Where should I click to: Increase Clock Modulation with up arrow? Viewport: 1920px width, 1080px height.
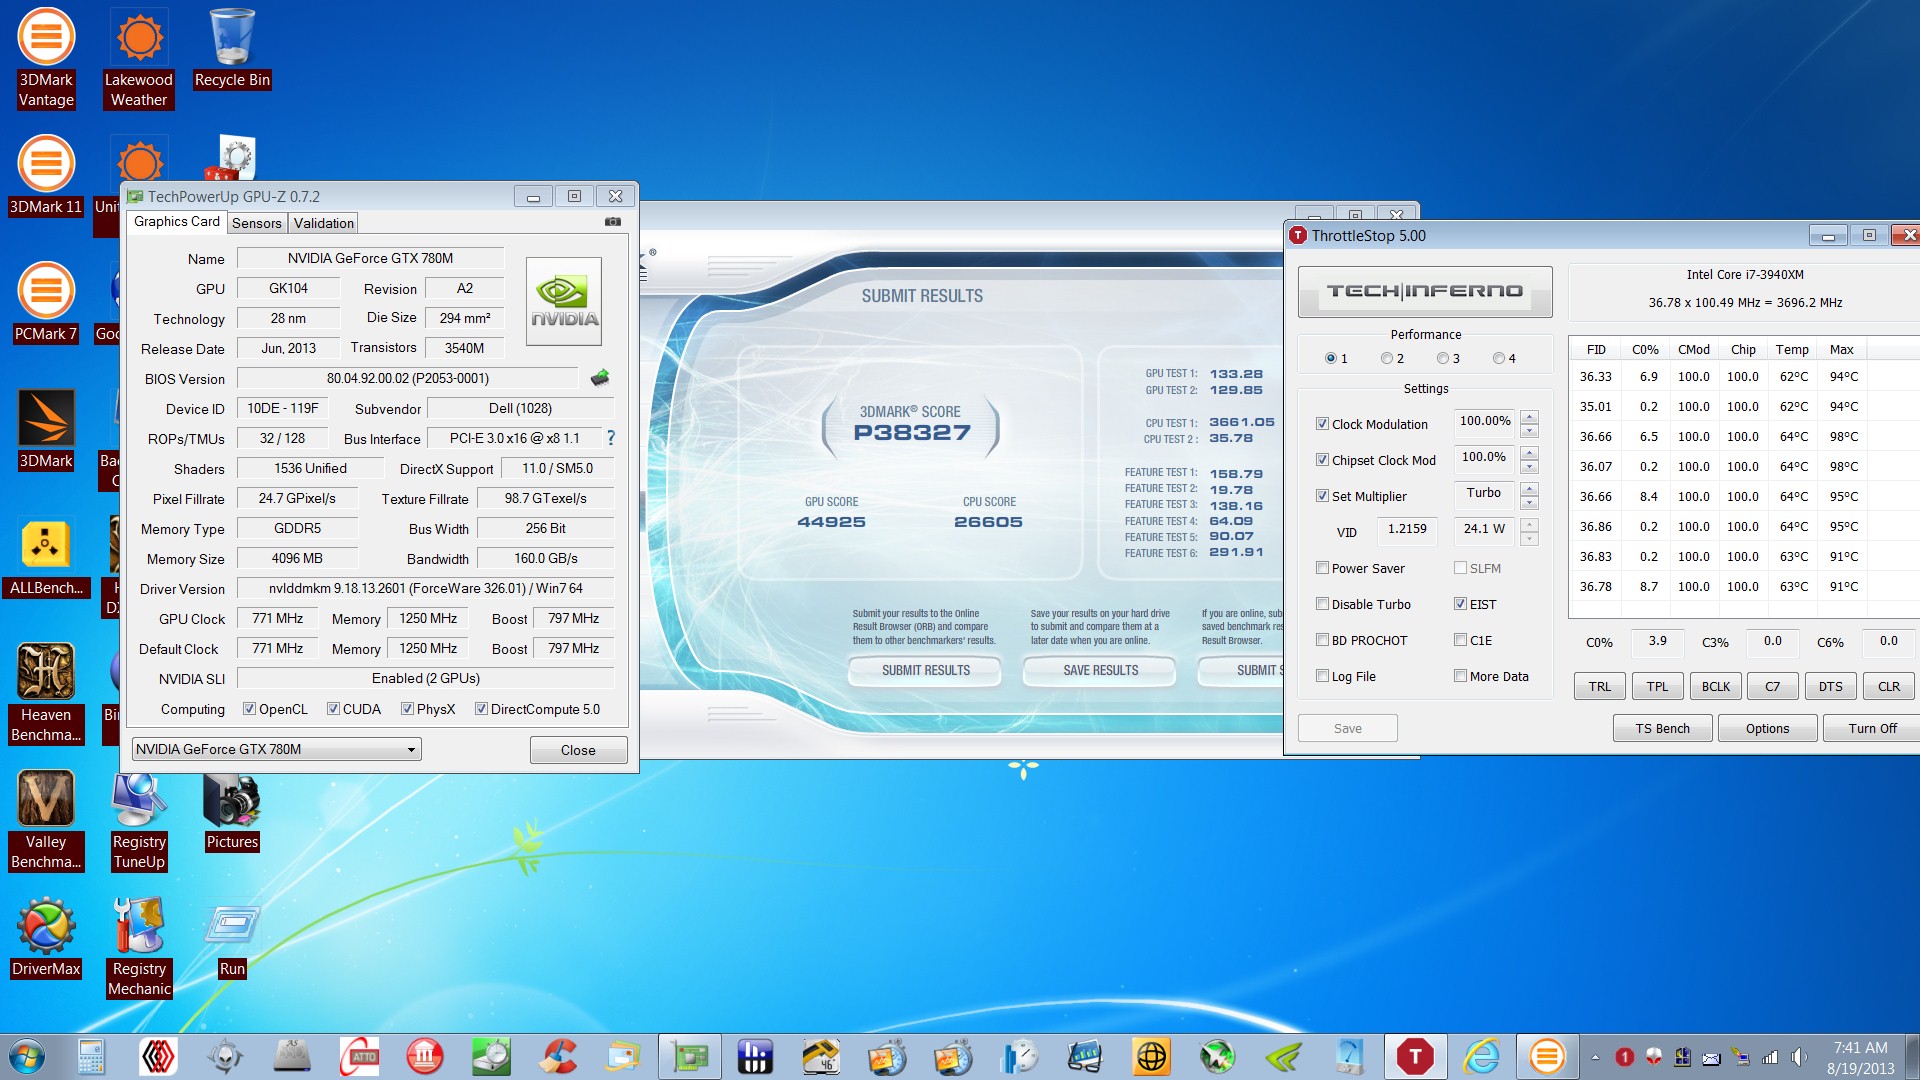click(x=1529, y=416)
